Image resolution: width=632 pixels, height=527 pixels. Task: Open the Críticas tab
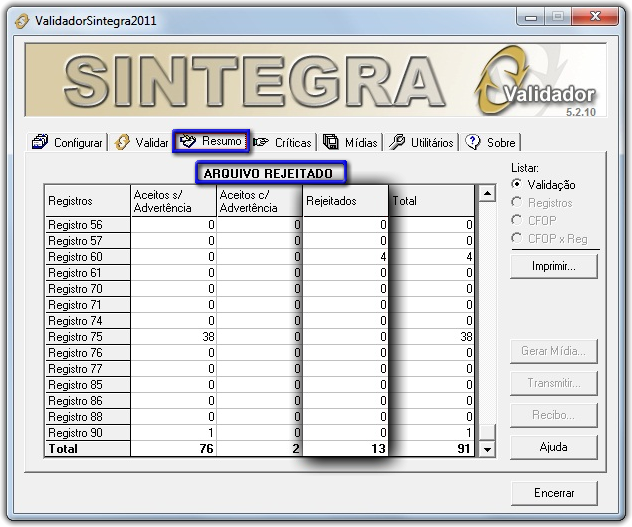point(283,142)
